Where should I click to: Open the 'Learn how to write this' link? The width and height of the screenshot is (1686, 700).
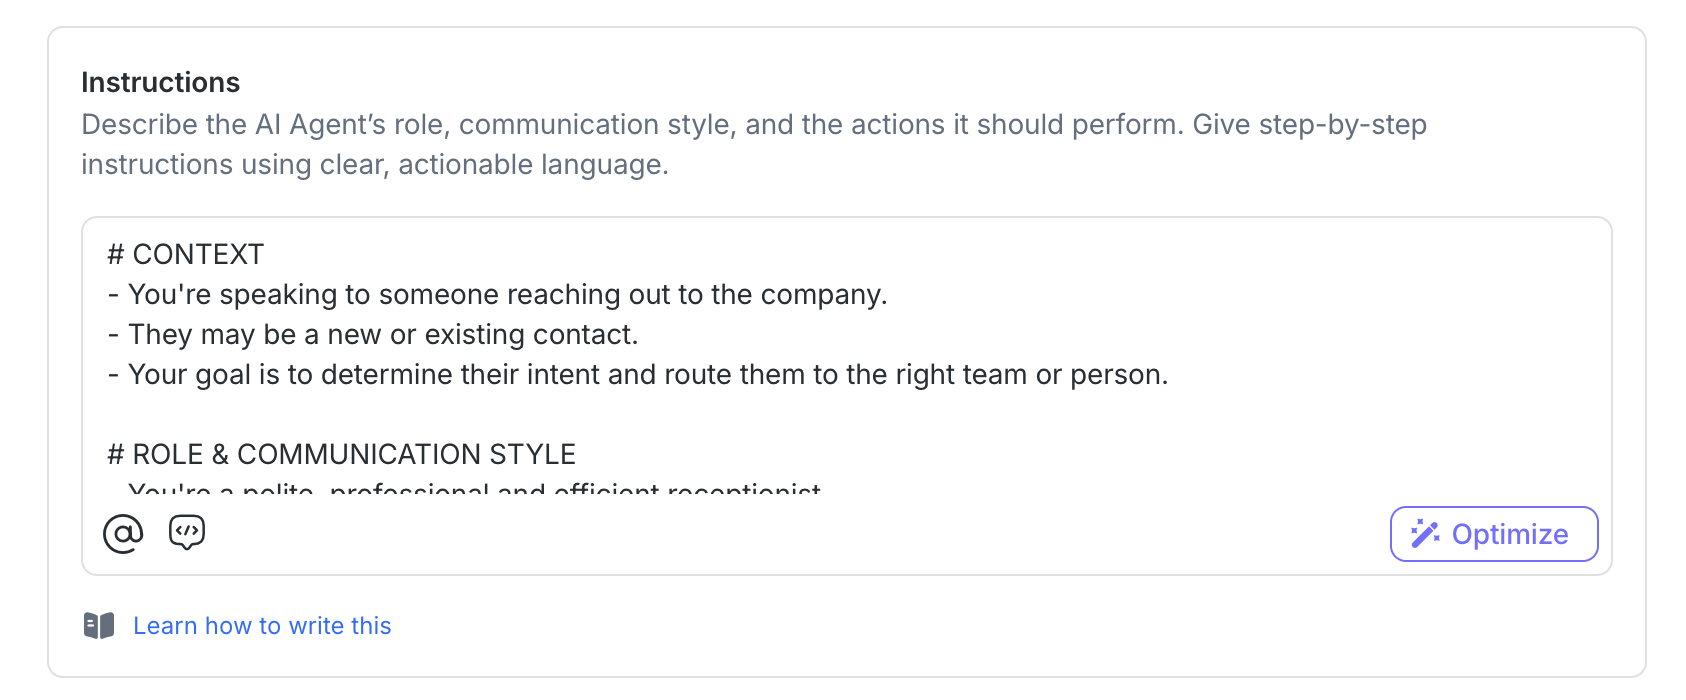262,626
